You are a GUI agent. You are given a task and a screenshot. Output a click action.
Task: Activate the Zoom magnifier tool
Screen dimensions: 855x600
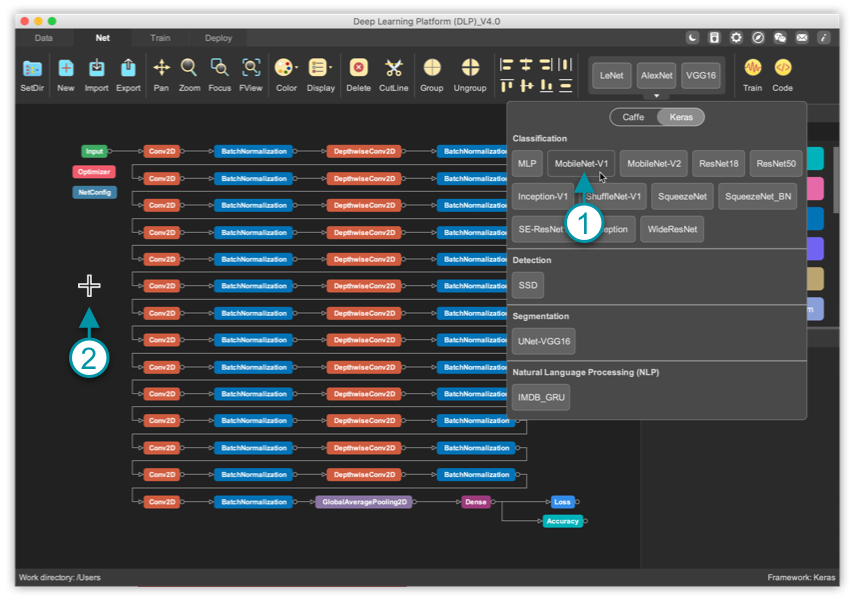(x=189, y=69)
